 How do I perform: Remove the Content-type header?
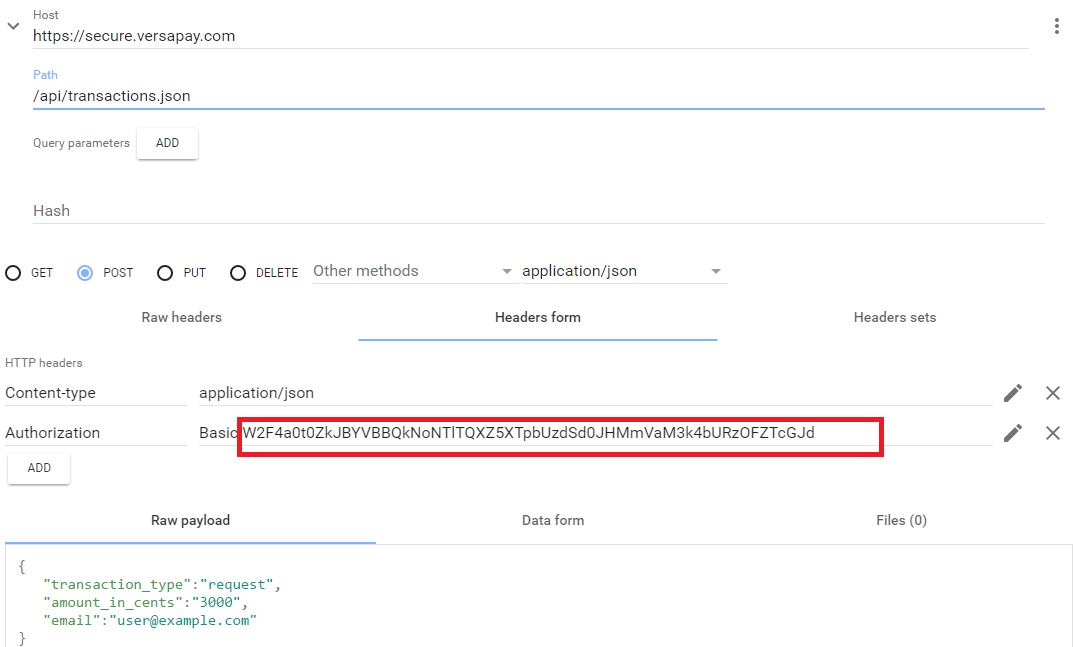pyautogui.click(x=1052, y=393)
